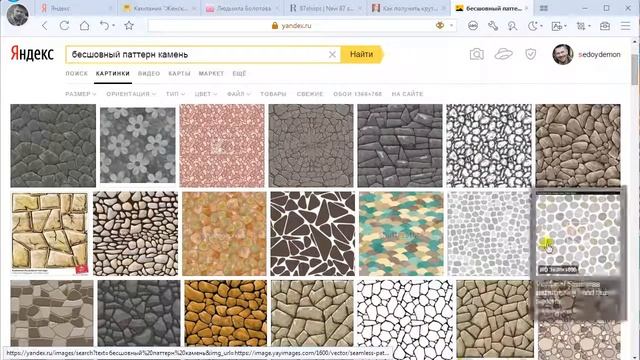Select the КАРТИНКИ tab
The width and height of the screenshot is (640, 360).
[x=113, y=73]
